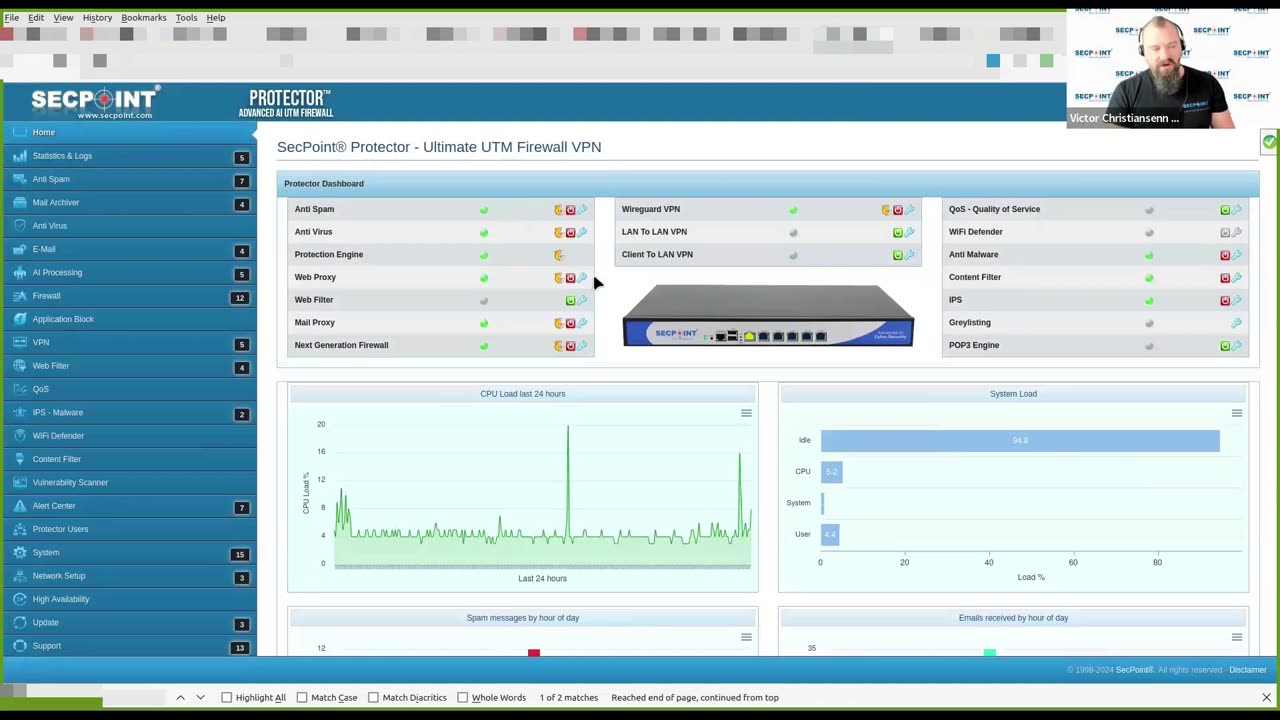Find next match arrow button
The width and height of the screenshot is (1280, 720).
tap(200, 698)
